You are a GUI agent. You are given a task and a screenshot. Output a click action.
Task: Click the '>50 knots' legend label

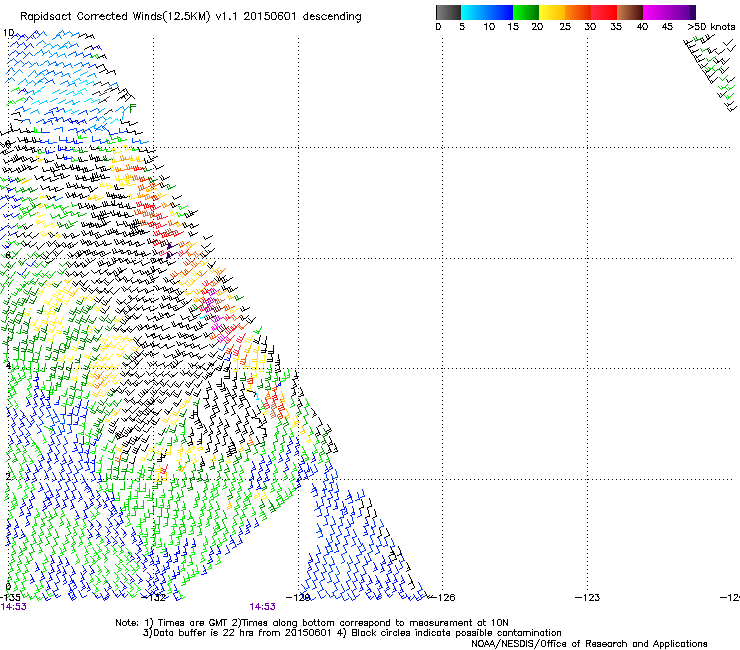711,26
